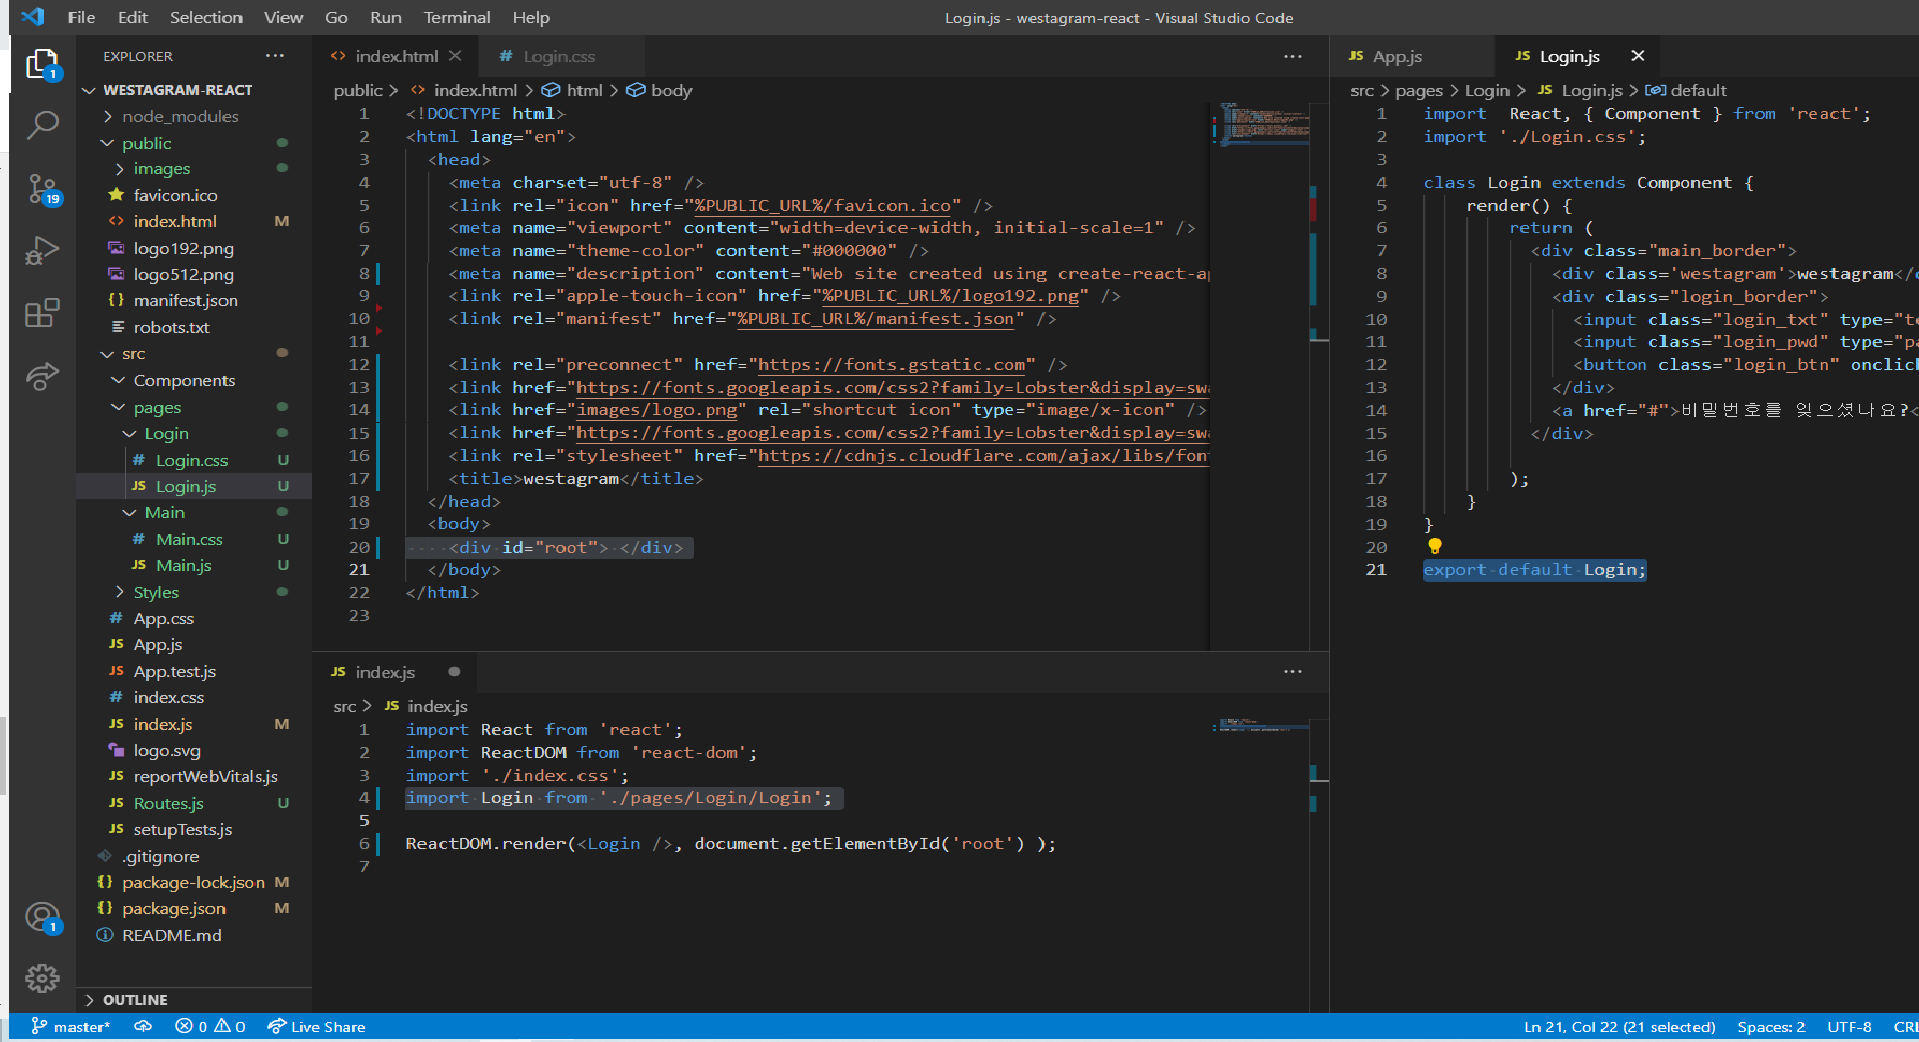Start Live Share from status bar
1919x1042 pixels.
[316, 1027]
